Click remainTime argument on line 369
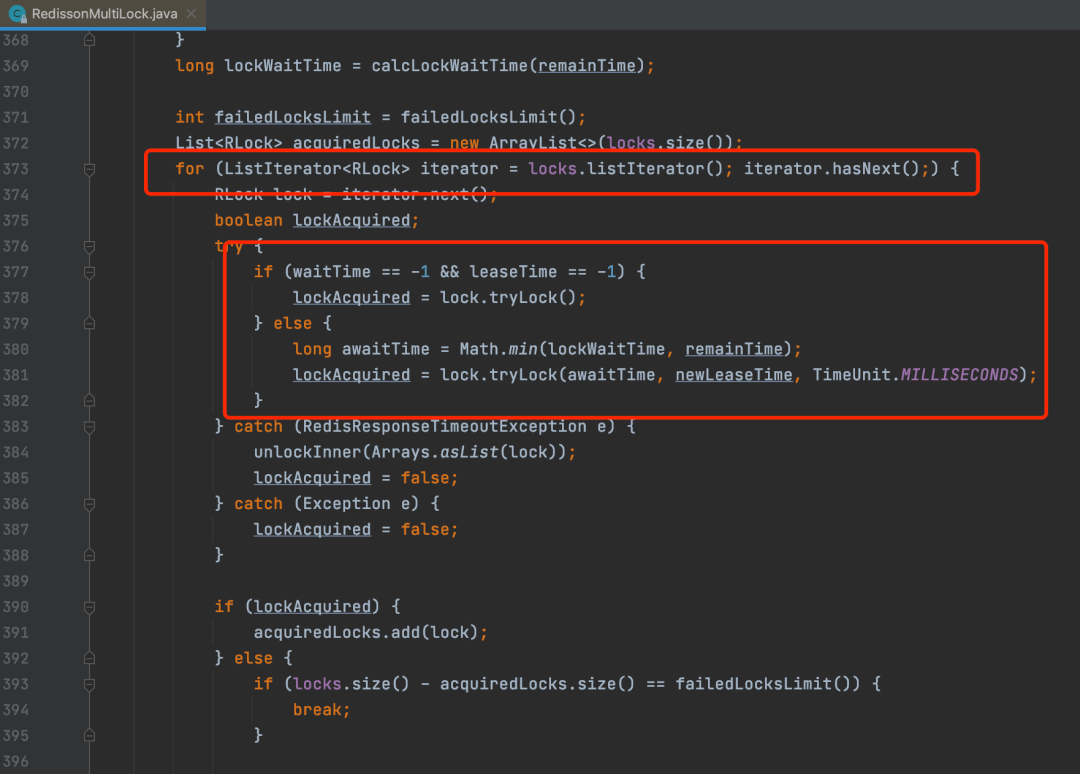1080x774 pixels. [x=587, y=66]
